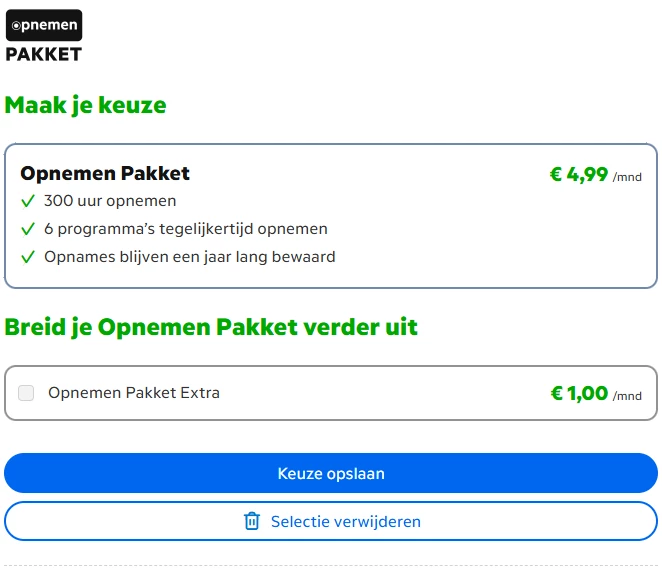Click the Breid je Opnemen Pakket heading
The image size is (662, 588).
211,327
